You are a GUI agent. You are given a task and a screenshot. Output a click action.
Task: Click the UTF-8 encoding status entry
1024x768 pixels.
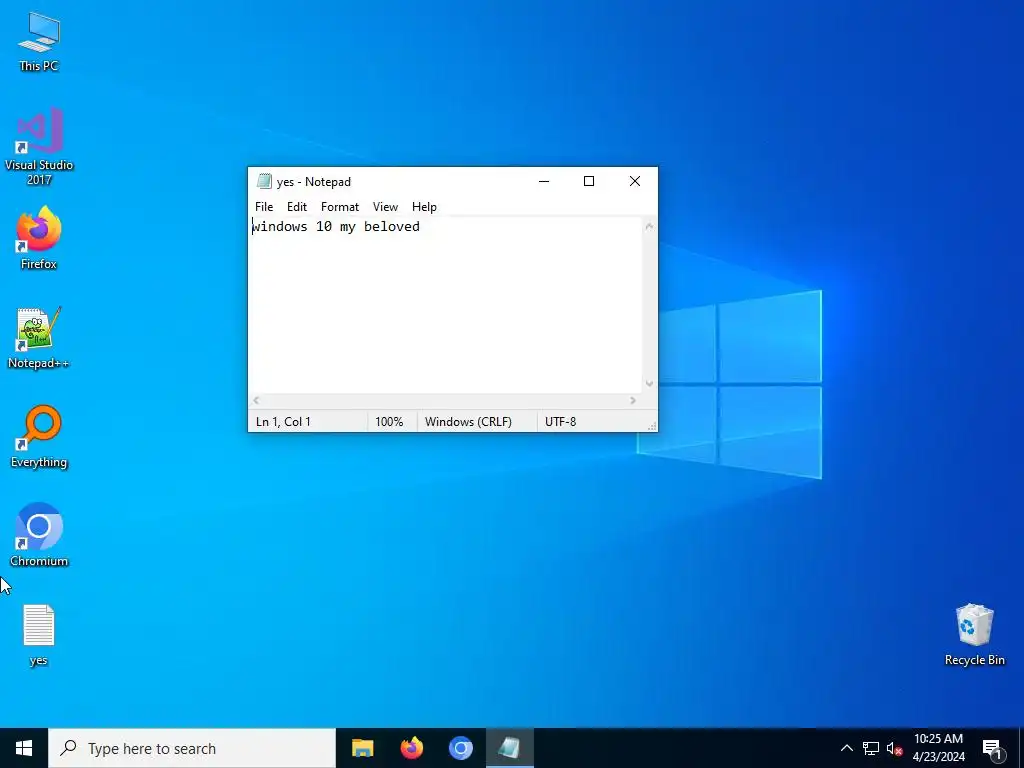click(560, 422)
